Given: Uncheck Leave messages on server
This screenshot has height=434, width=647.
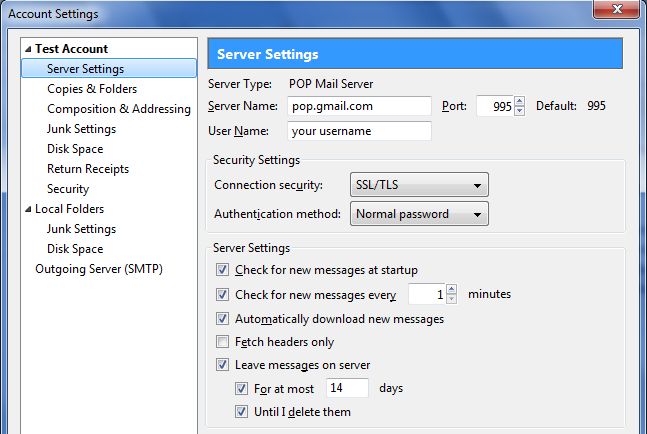Looking at the screenshot, I should [222, 365].
